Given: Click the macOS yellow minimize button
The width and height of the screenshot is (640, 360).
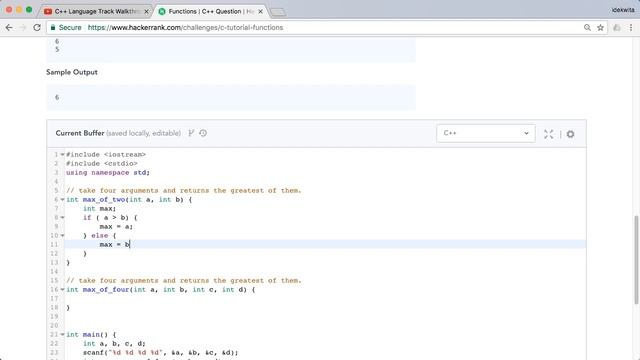Looking at the screenshot, I should pos(19,9).
